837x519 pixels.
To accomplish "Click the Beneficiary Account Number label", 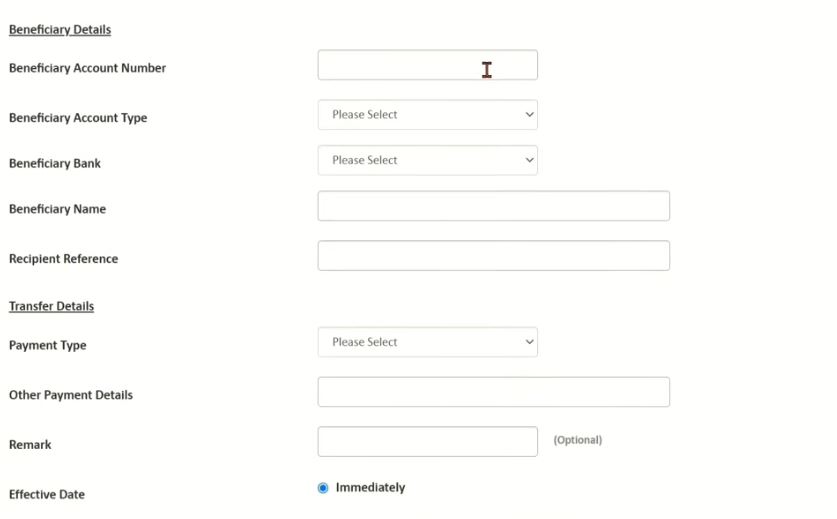I will [x=87, y=68].
